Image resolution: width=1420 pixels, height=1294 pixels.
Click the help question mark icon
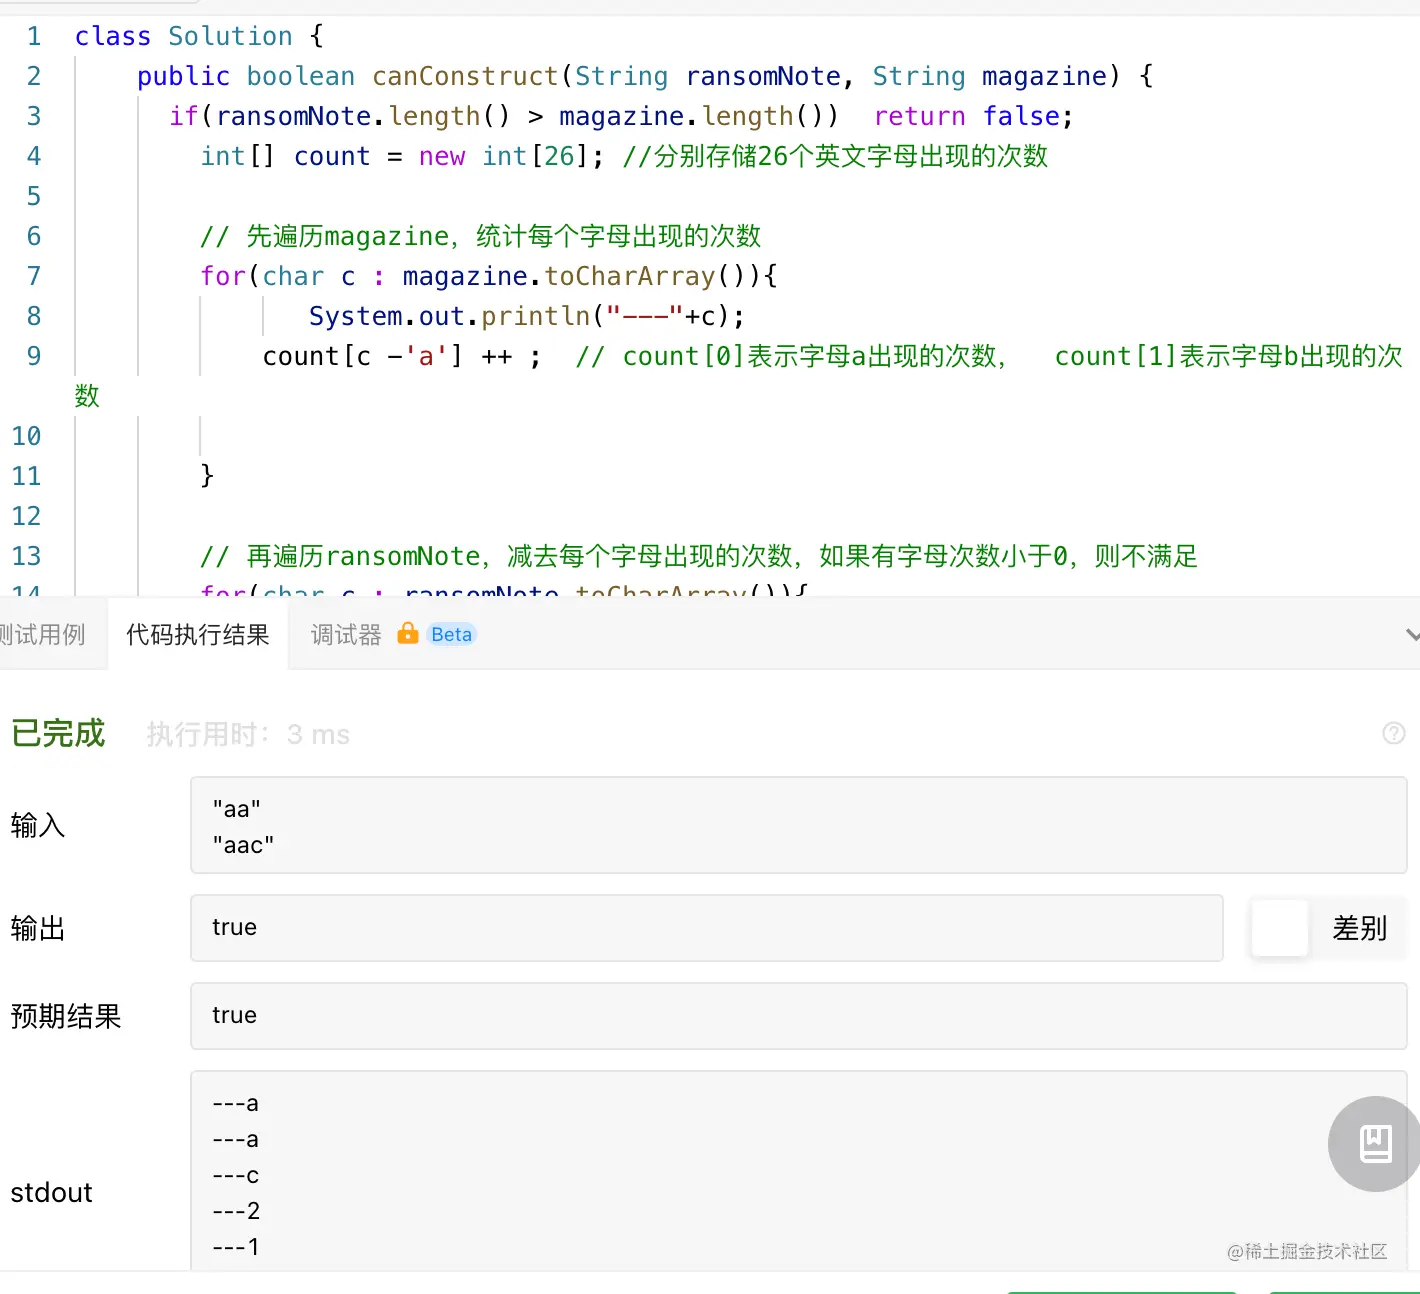[x=1394, y=734]
